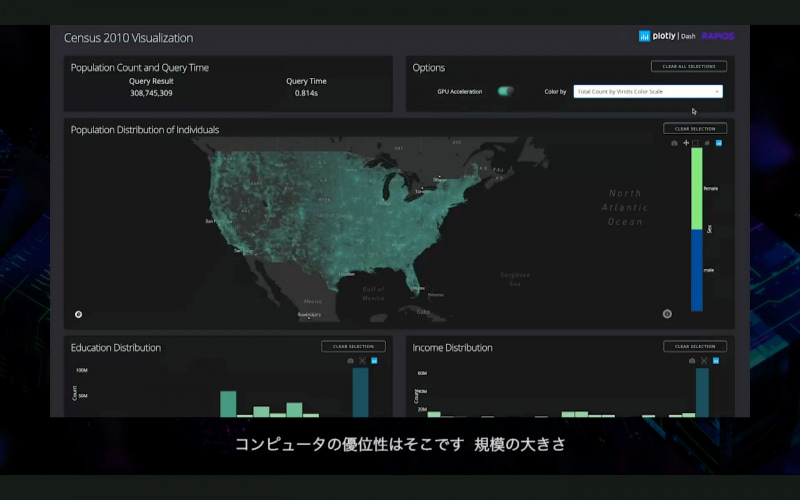Click the Plotly Dash logo in the header
Screen dimensions: 800x500
click(667, 36)
